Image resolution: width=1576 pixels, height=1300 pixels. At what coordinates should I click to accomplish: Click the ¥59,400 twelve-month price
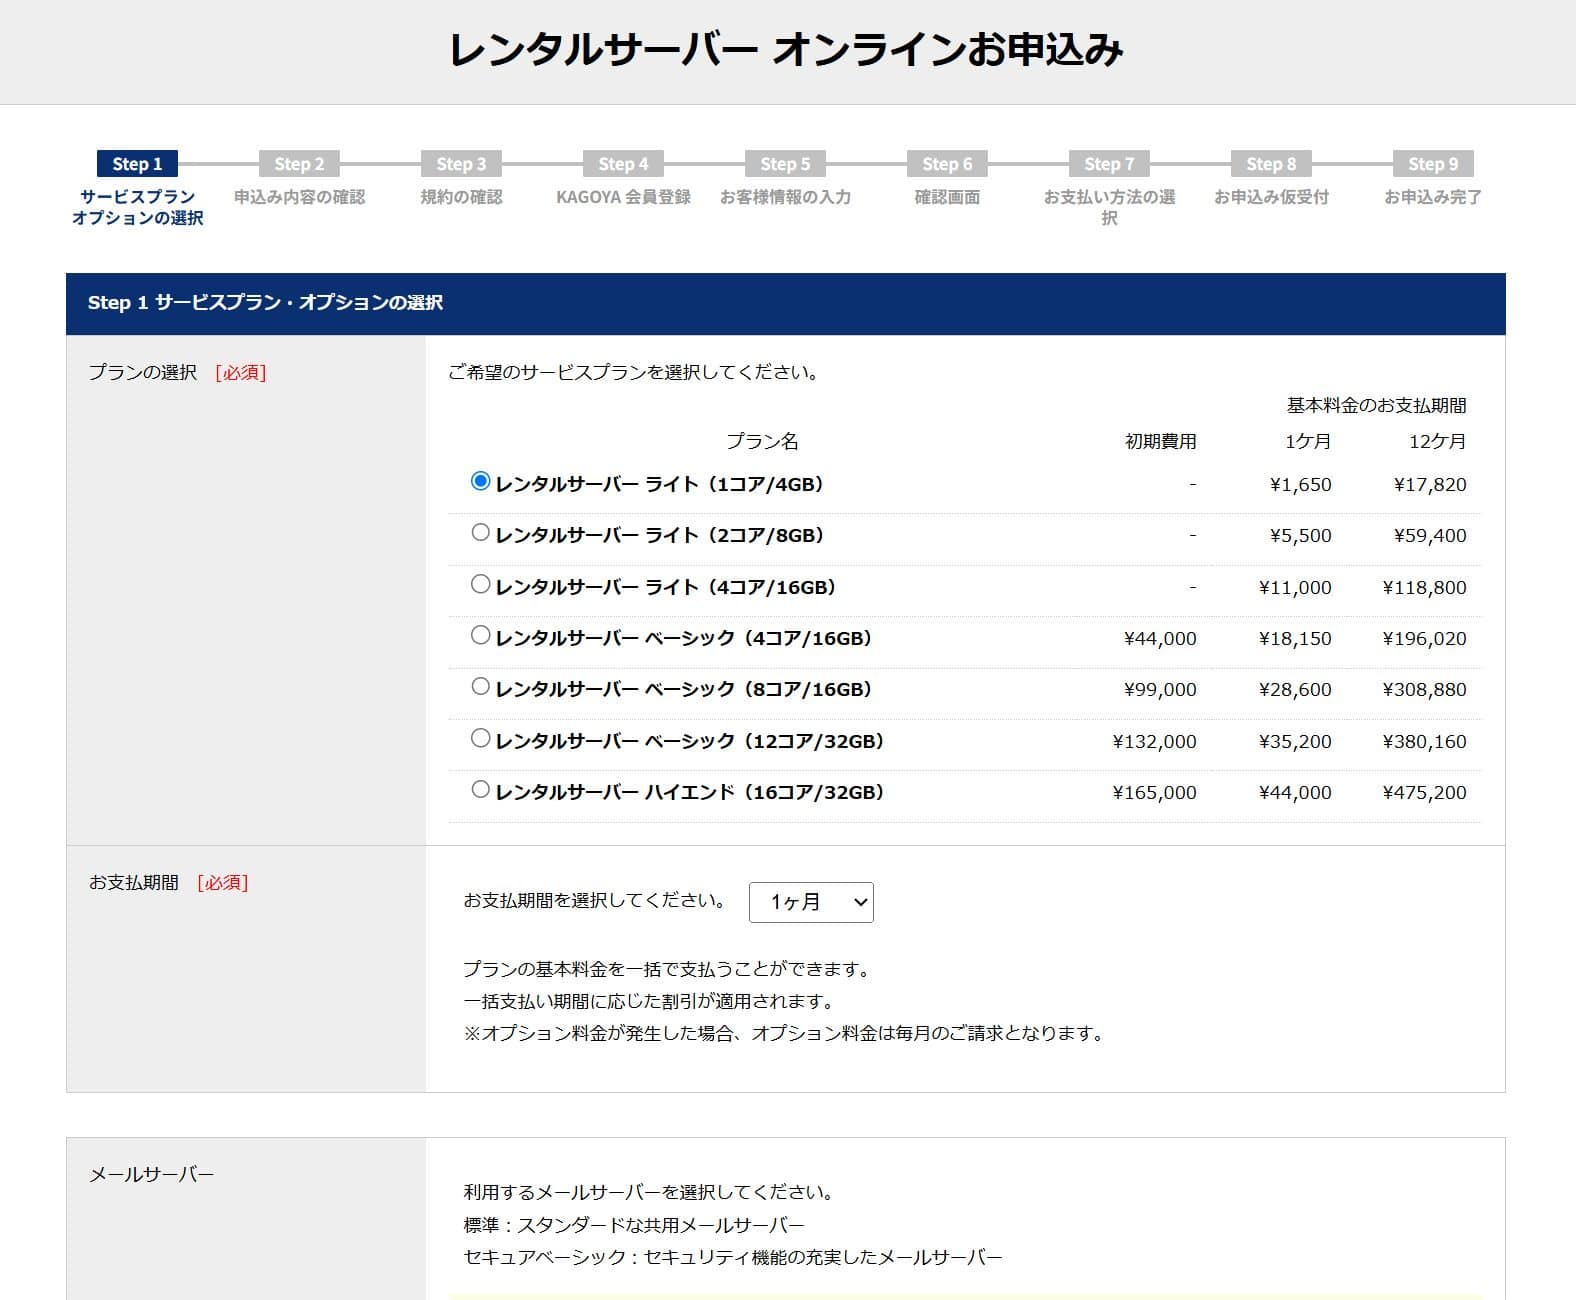(1430, 536)
